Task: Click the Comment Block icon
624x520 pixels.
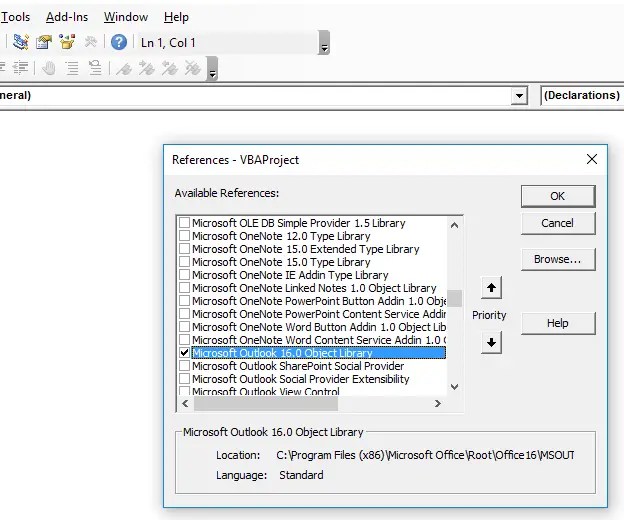Action: [72, 68]
